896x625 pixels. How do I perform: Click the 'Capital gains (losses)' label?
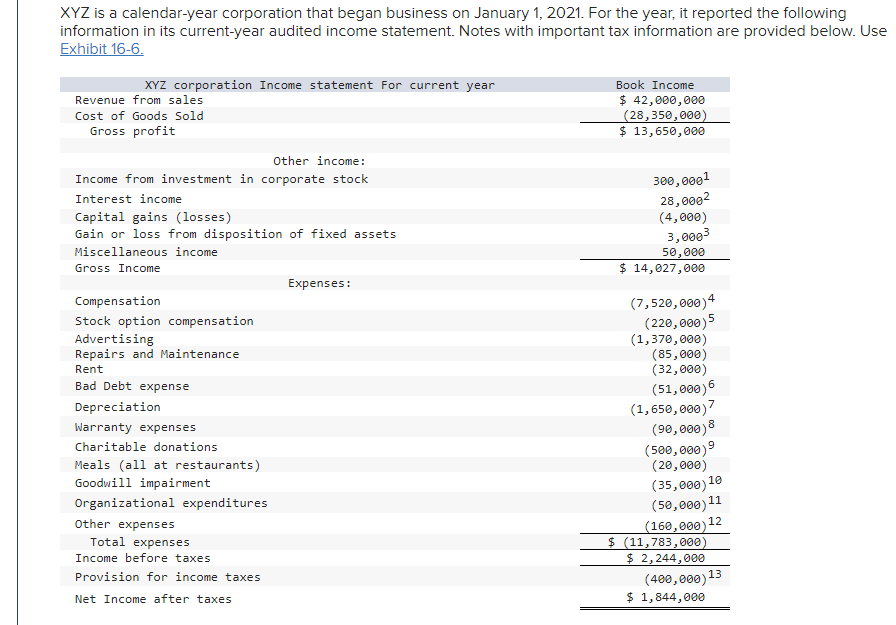click(153, 217)
